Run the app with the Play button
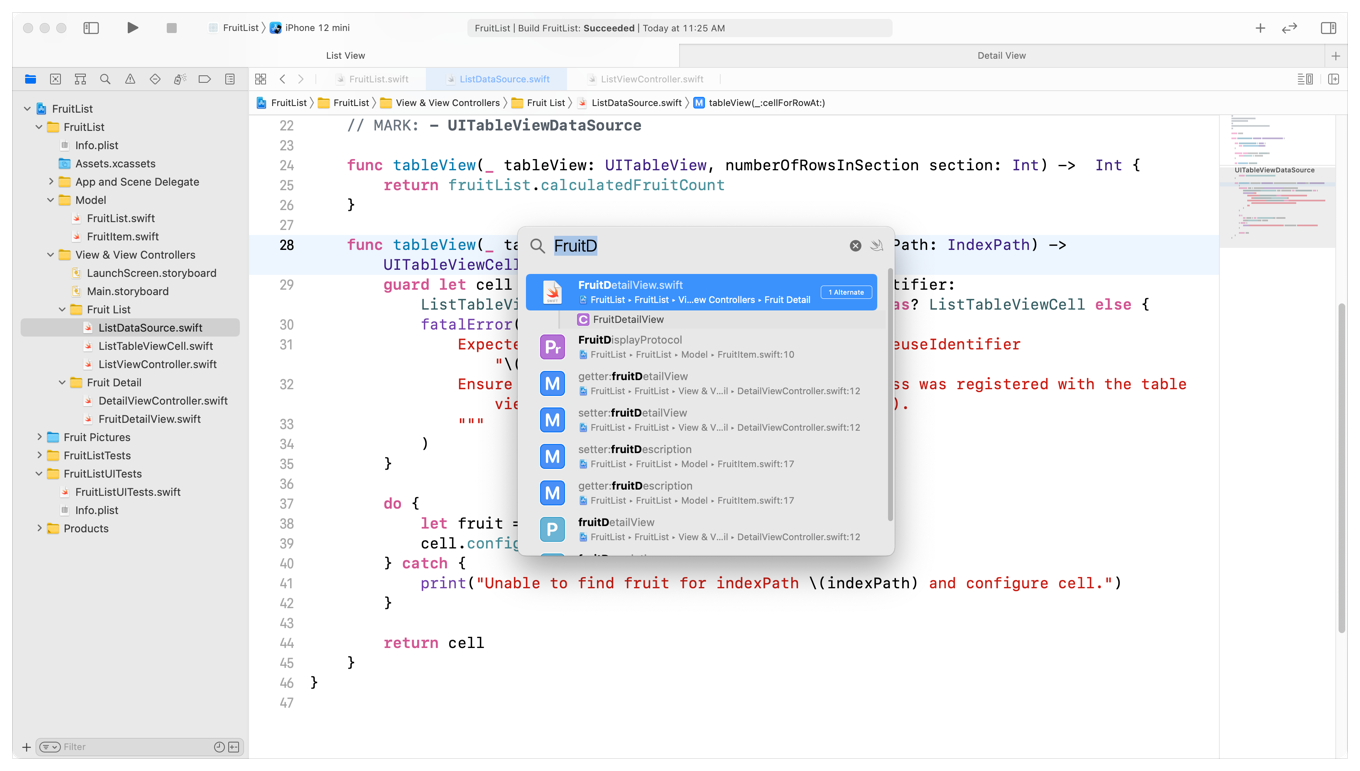The width and height of the screenshot is (1360, 771). coord(132,28)
